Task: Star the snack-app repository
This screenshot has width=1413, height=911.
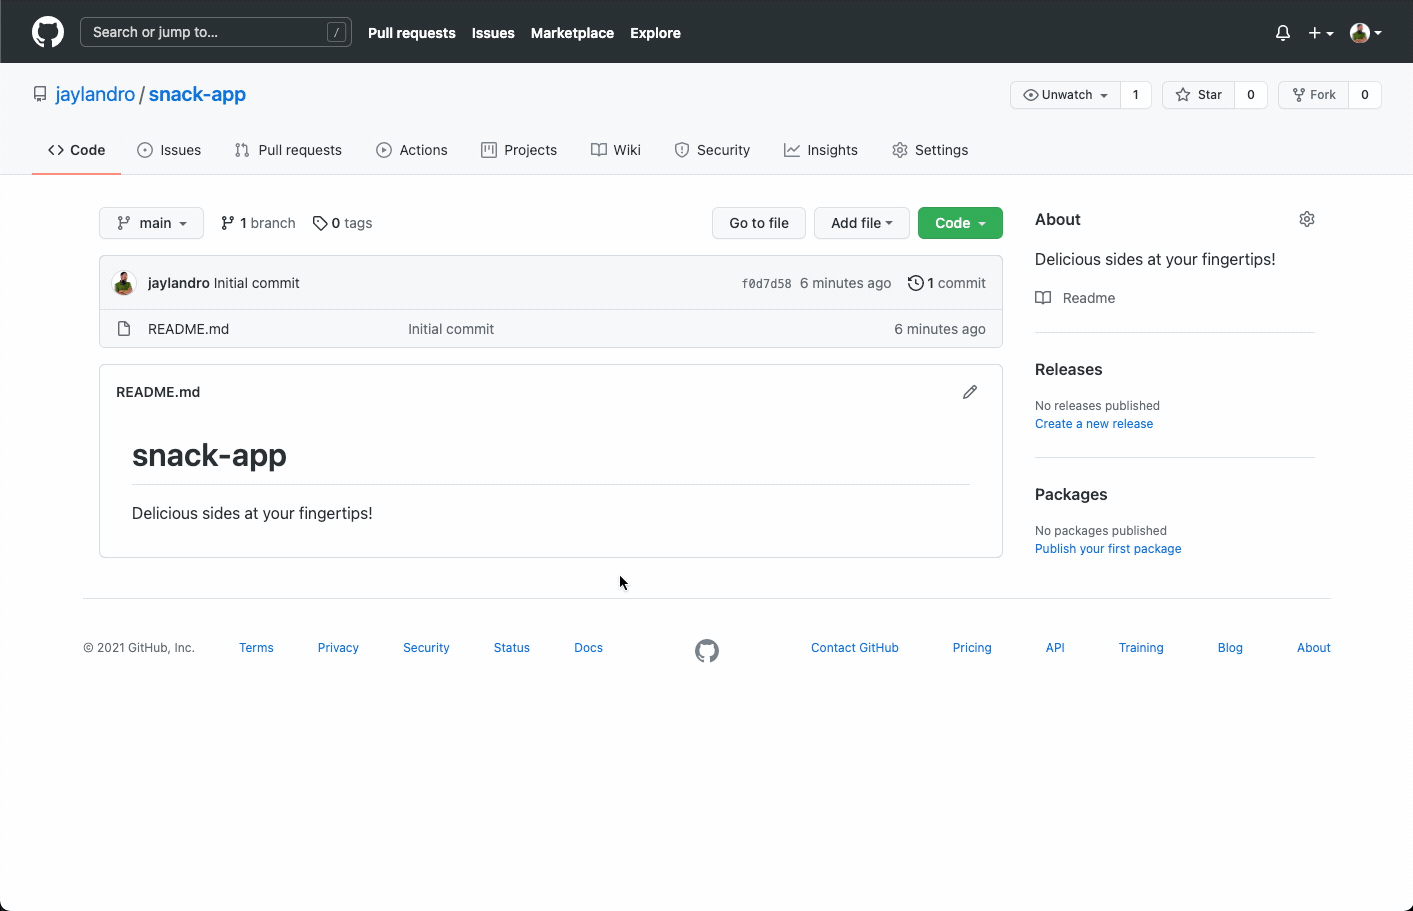Action: (x=1198, y=95)
